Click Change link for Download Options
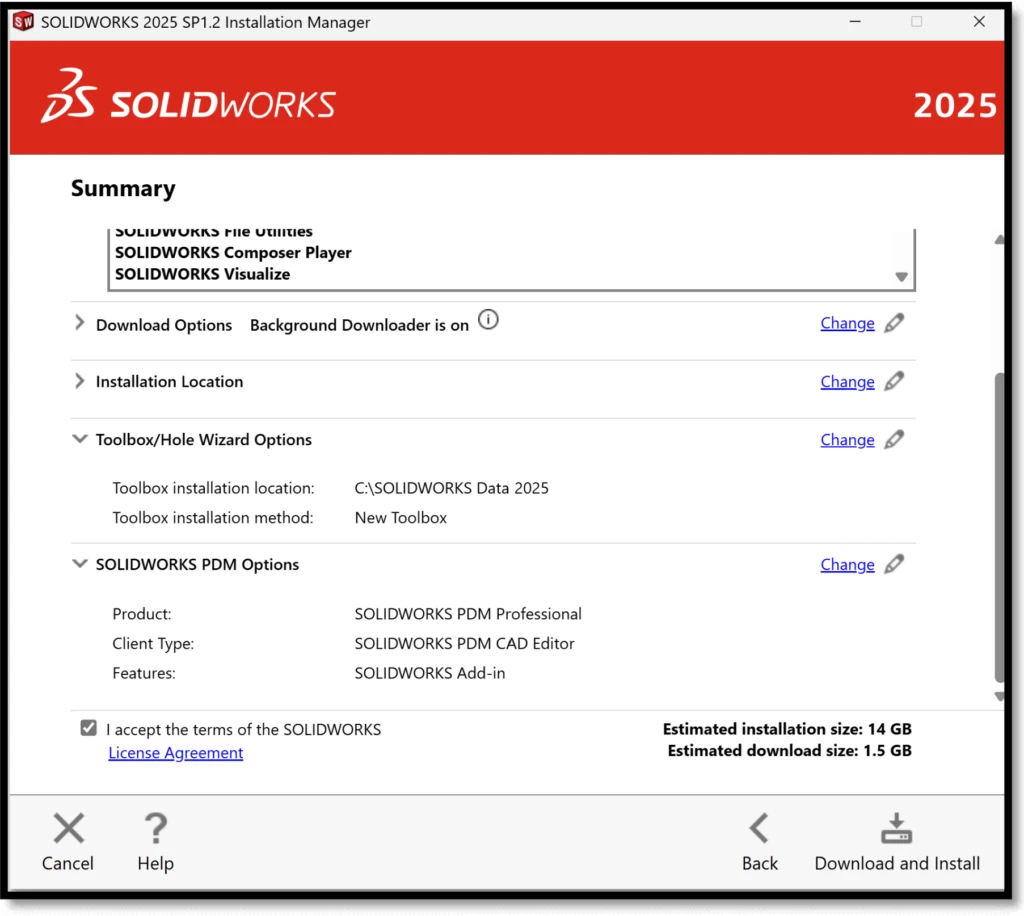1024x916 pixels. point(847,323)
